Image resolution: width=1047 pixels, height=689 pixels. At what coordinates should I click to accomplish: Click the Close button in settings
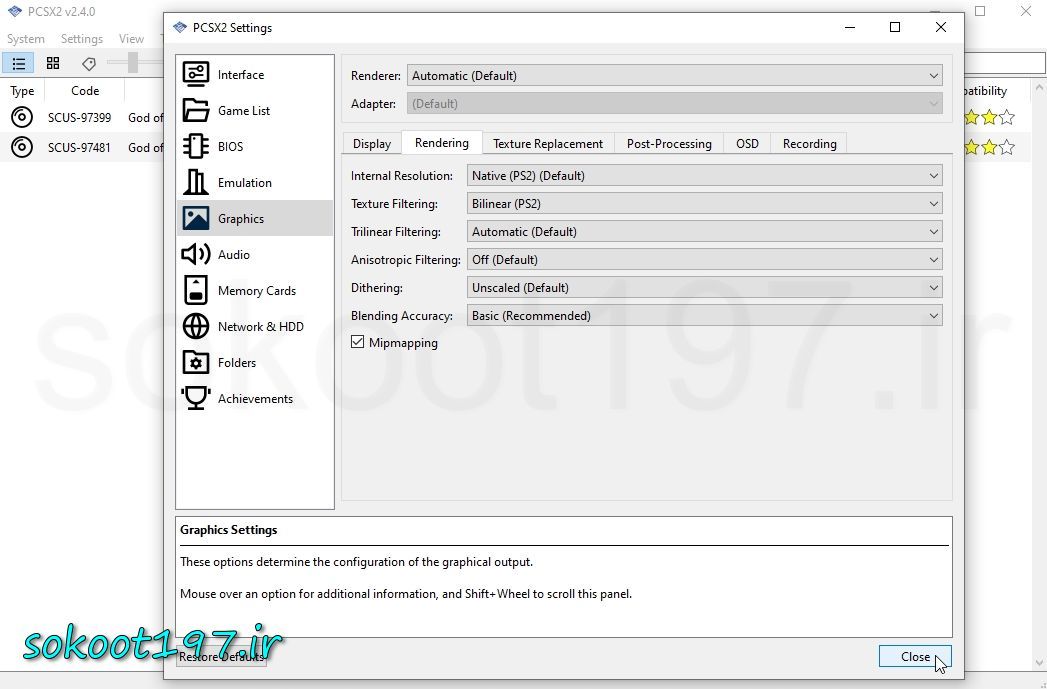[x=914, y=657]
